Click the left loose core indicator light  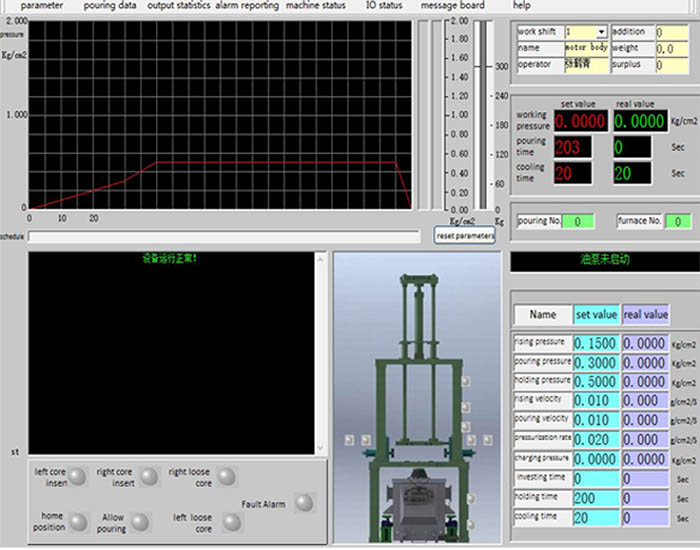pos(232,522)
